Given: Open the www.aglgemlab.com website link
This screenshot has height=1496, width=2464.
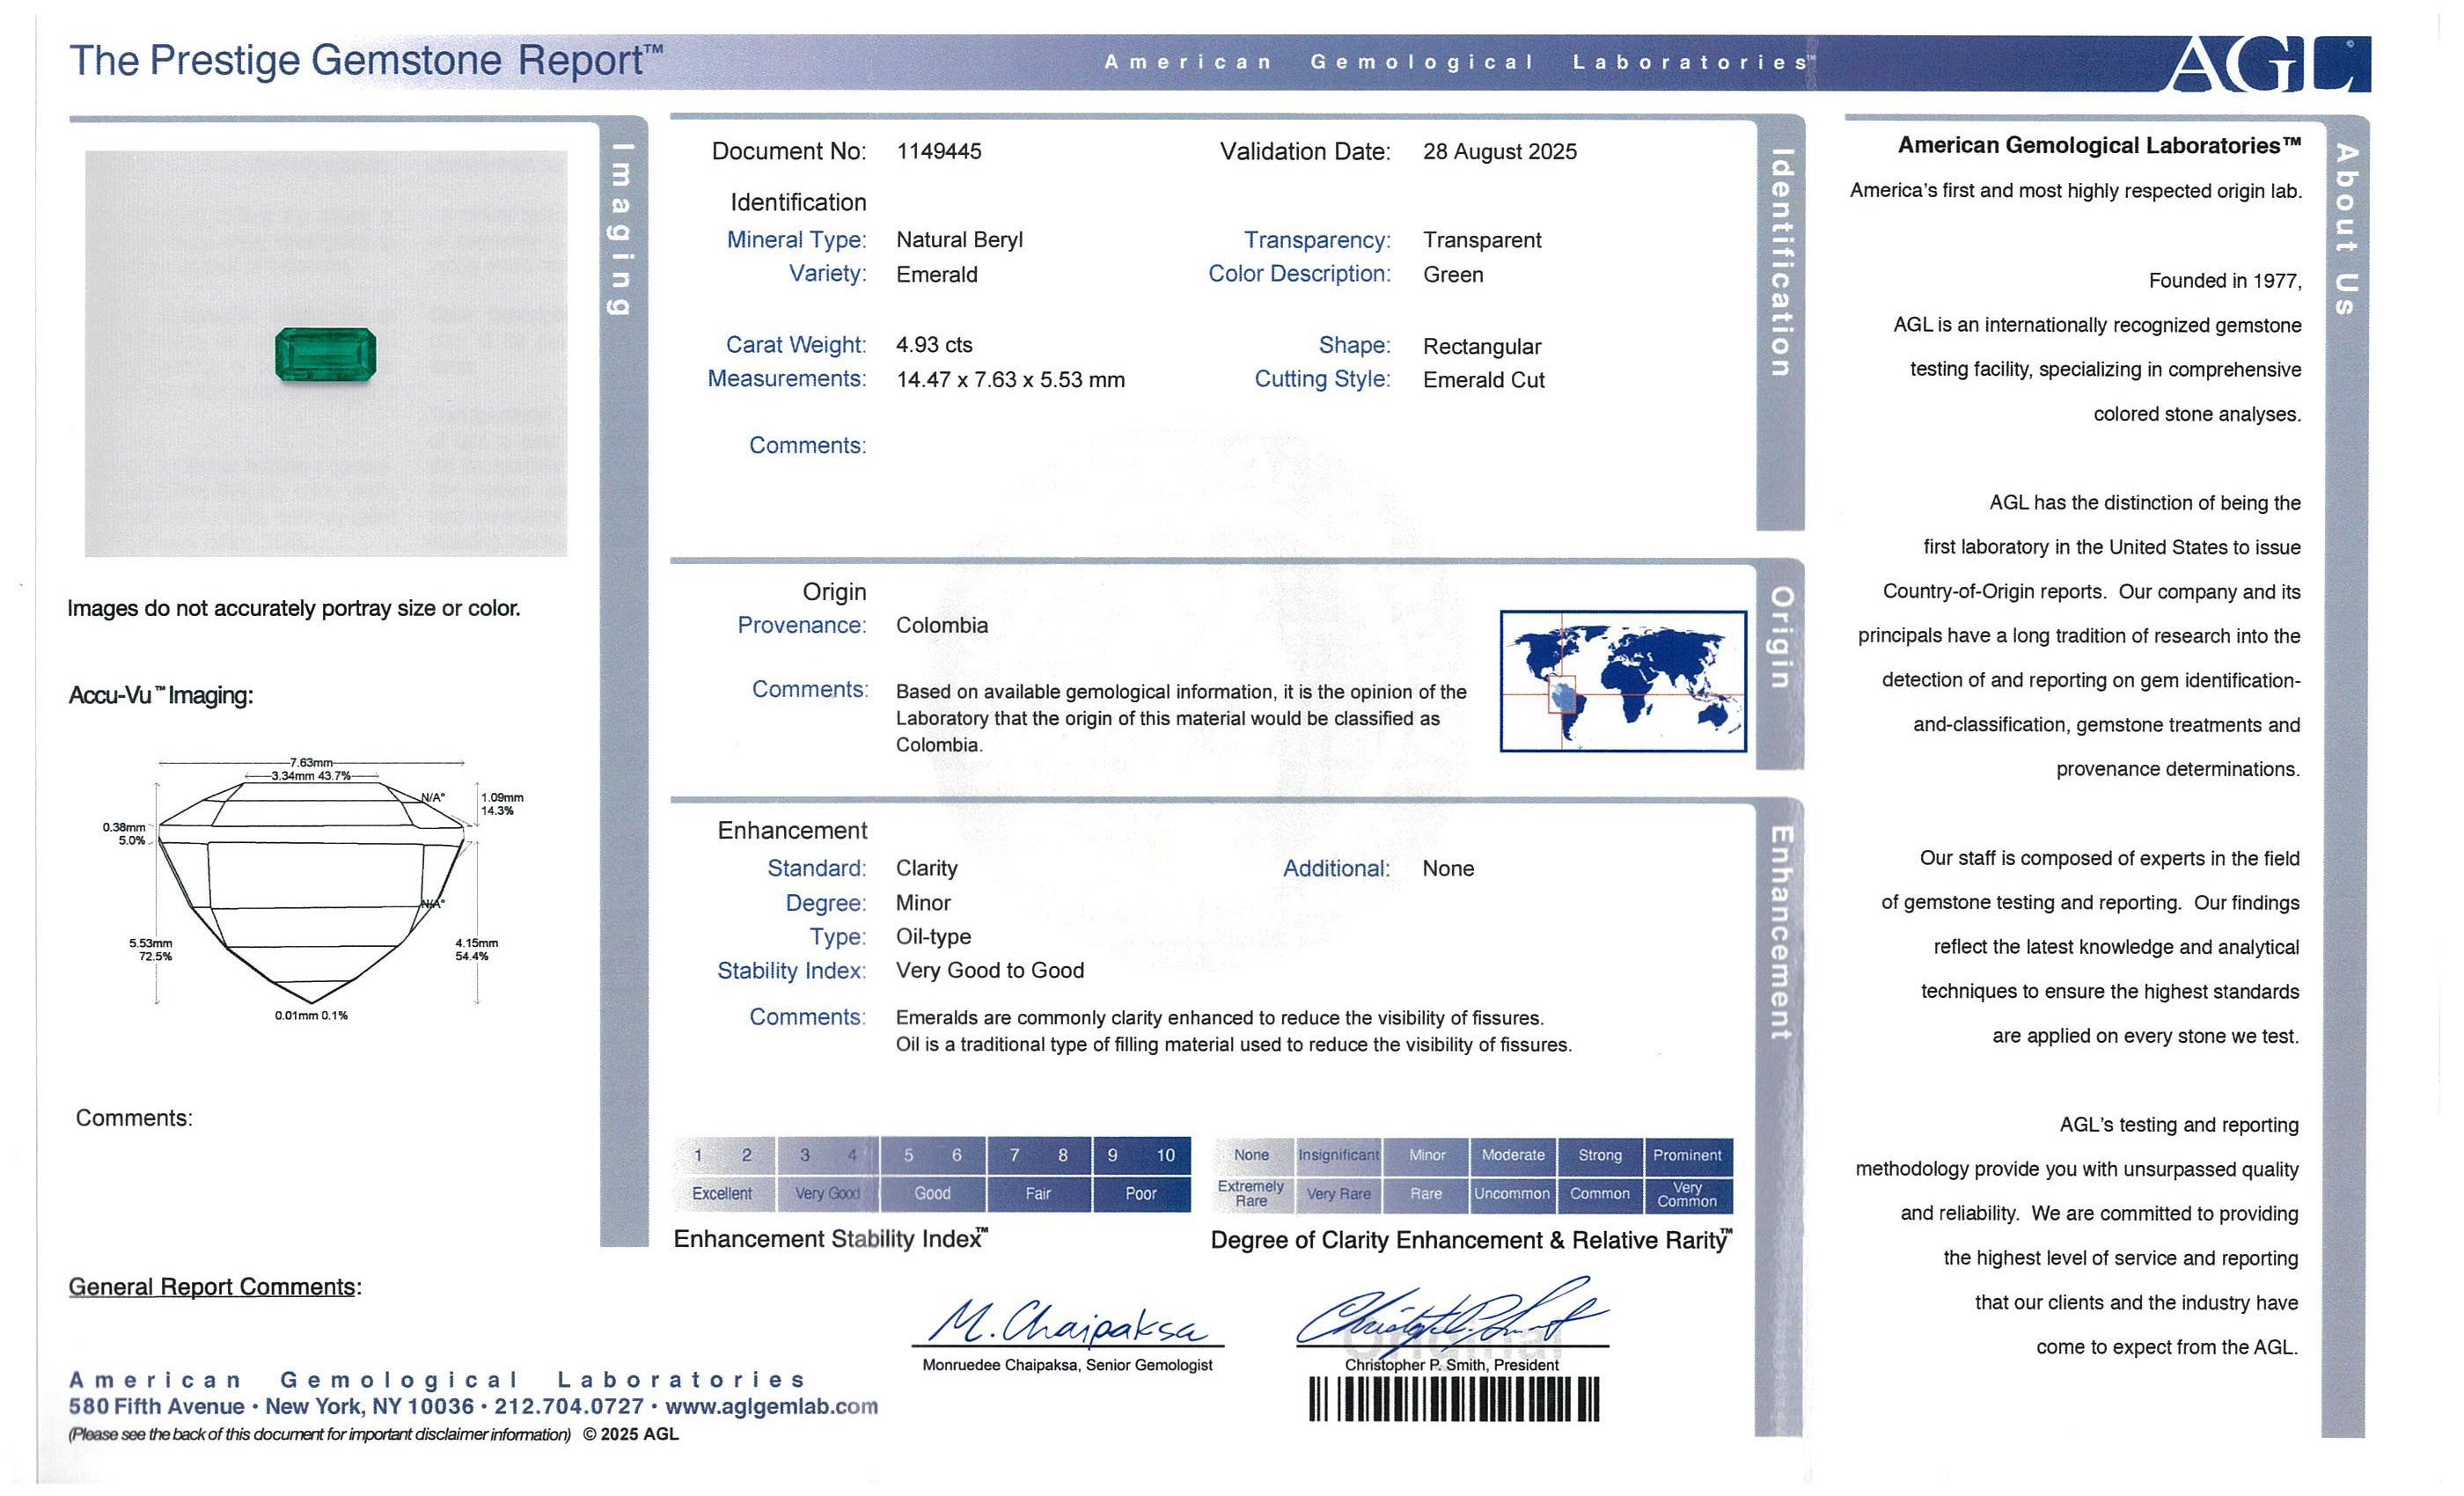Looking at the screenshot, I should tap(771, 1406).
